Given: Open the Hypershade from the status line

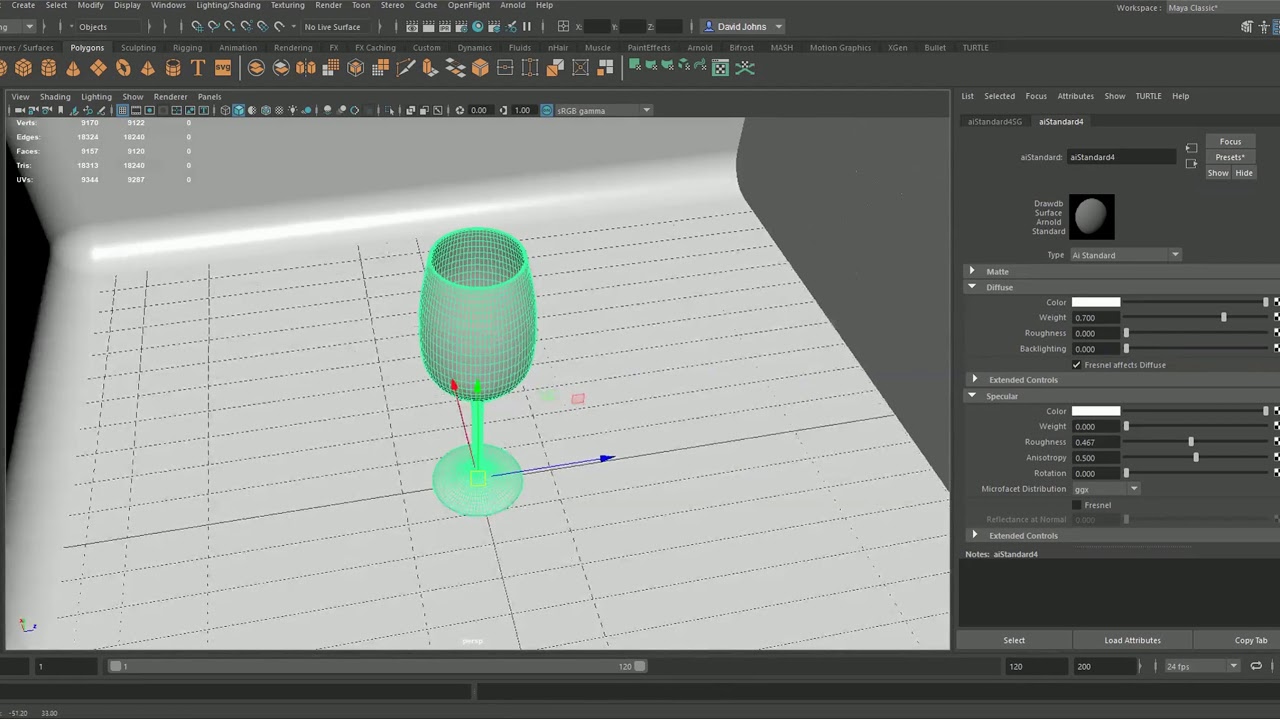Looking at the screenshot, I should coord(477,27).
